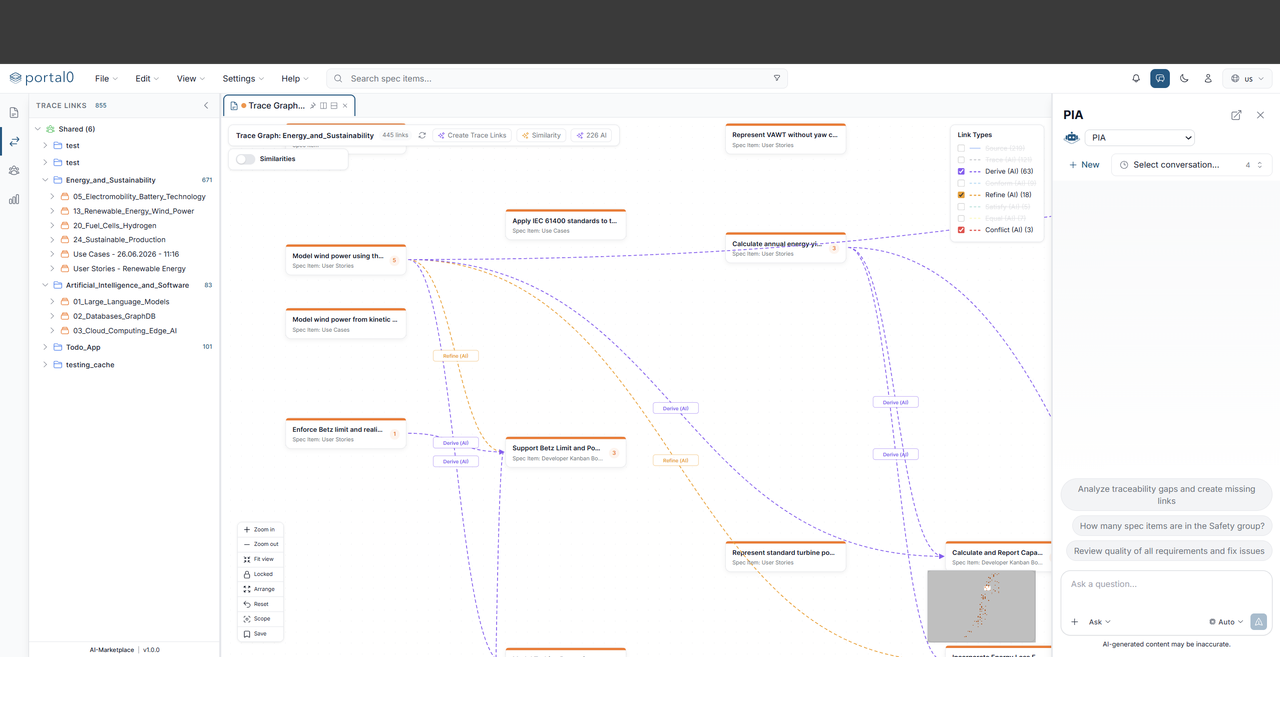Click Analyze traceability gaps suggestion
1280x720 pixels.
click(1166, 495)
